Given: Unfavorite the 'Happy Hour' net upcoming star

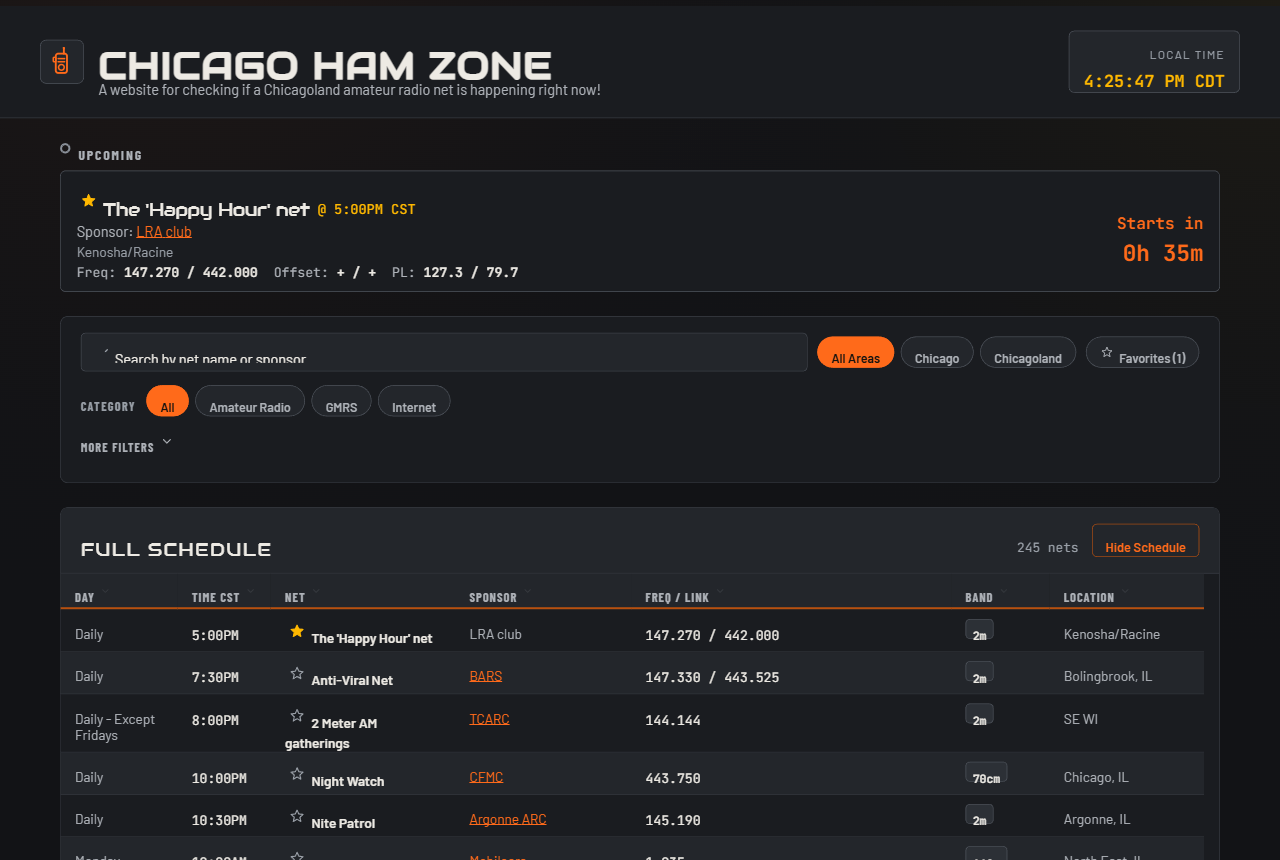Looking at the screenshot, I should click(x=88, y=201).
